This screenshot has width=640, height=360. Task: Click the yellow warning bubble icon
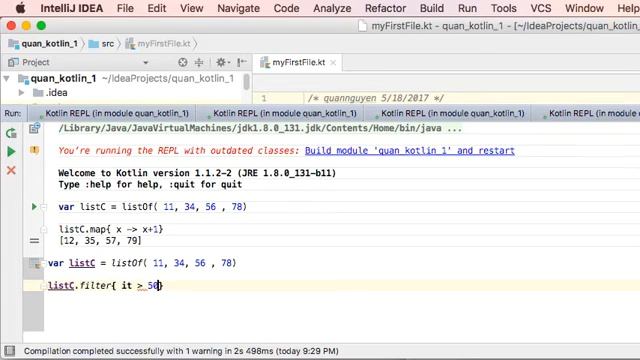pos(34,150)
